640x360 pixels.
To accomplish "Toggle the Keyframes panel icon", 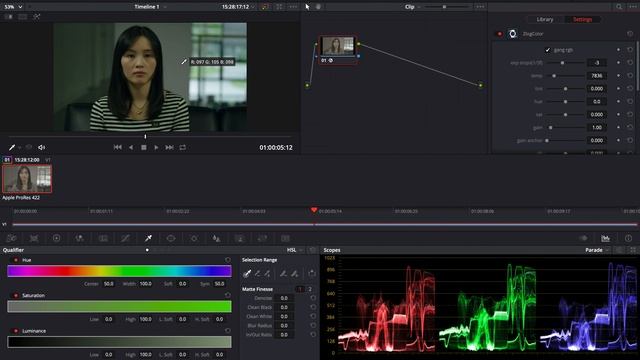I will pos(583,238).
